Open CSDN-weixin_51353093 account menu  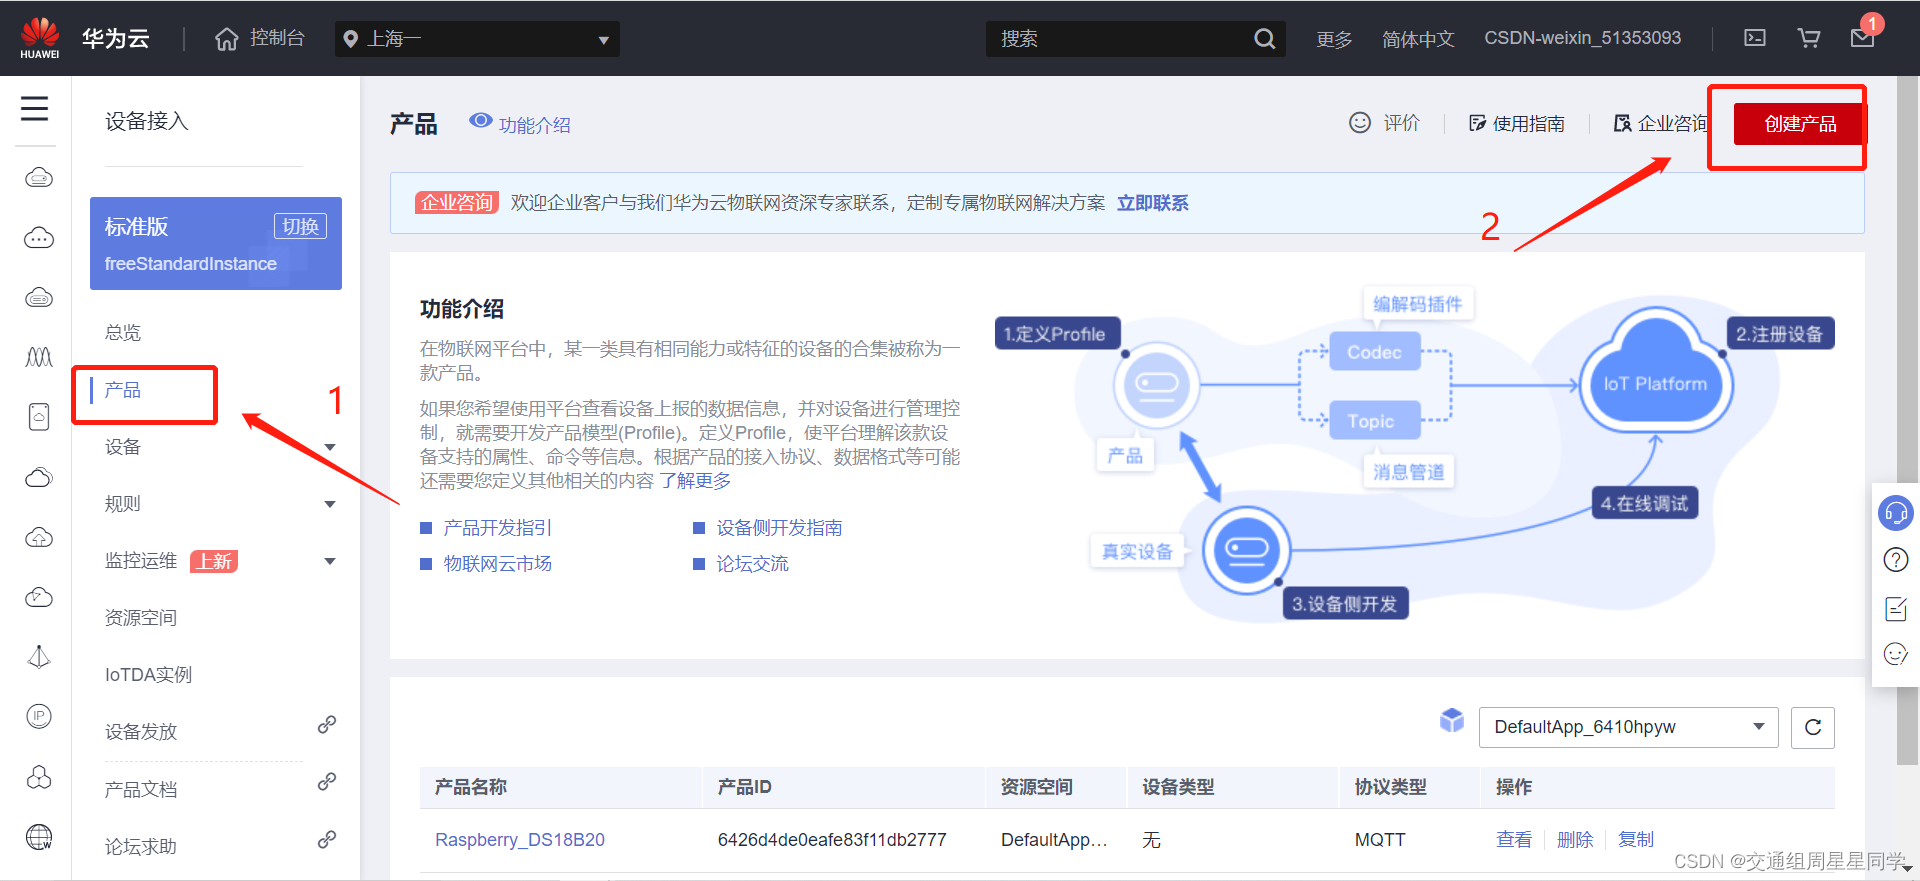coord(1582,38)
